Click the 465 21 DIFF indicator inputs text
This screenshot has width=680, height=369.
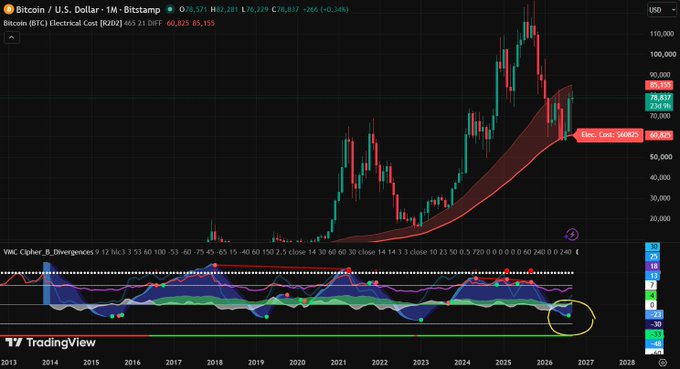(143, 23)
